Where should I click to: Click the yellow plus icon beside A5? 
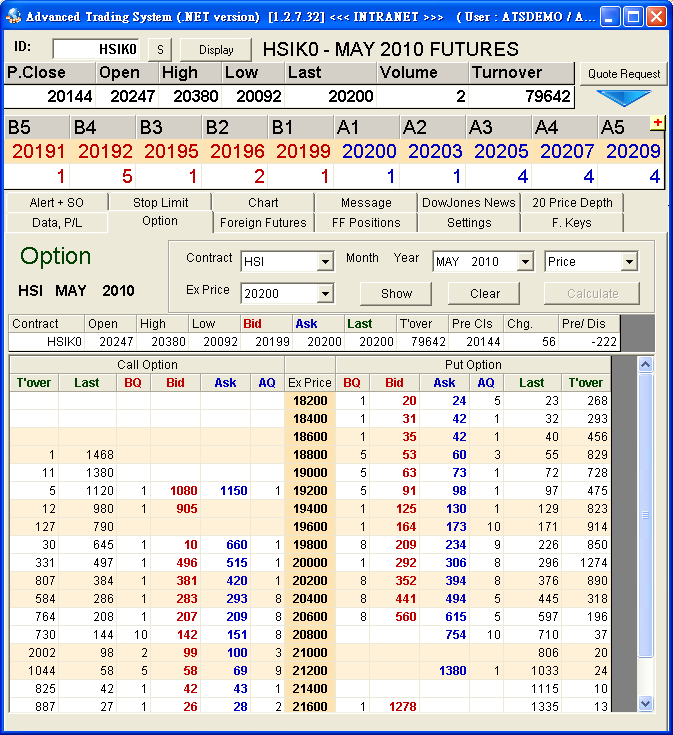click(657, 122)
